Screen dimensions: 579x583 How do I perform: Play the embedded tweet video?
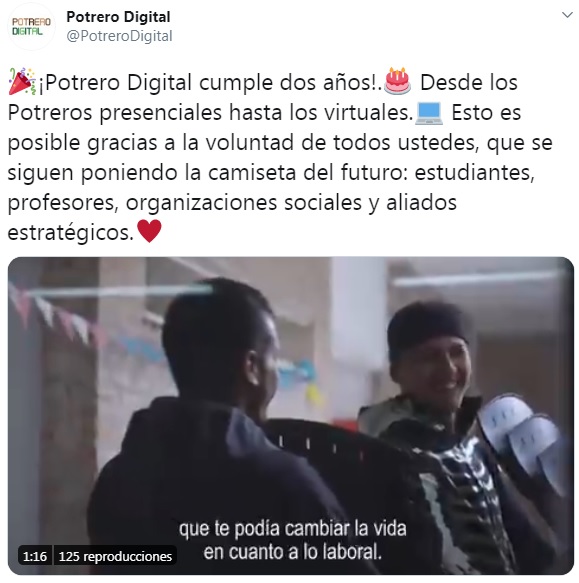pos(291,416)
